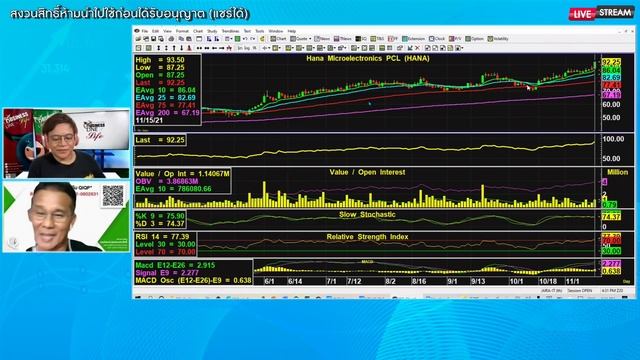Click the 8/16 date axis marker
Viewport: 640px width, 360px height.
coord(419,281)
